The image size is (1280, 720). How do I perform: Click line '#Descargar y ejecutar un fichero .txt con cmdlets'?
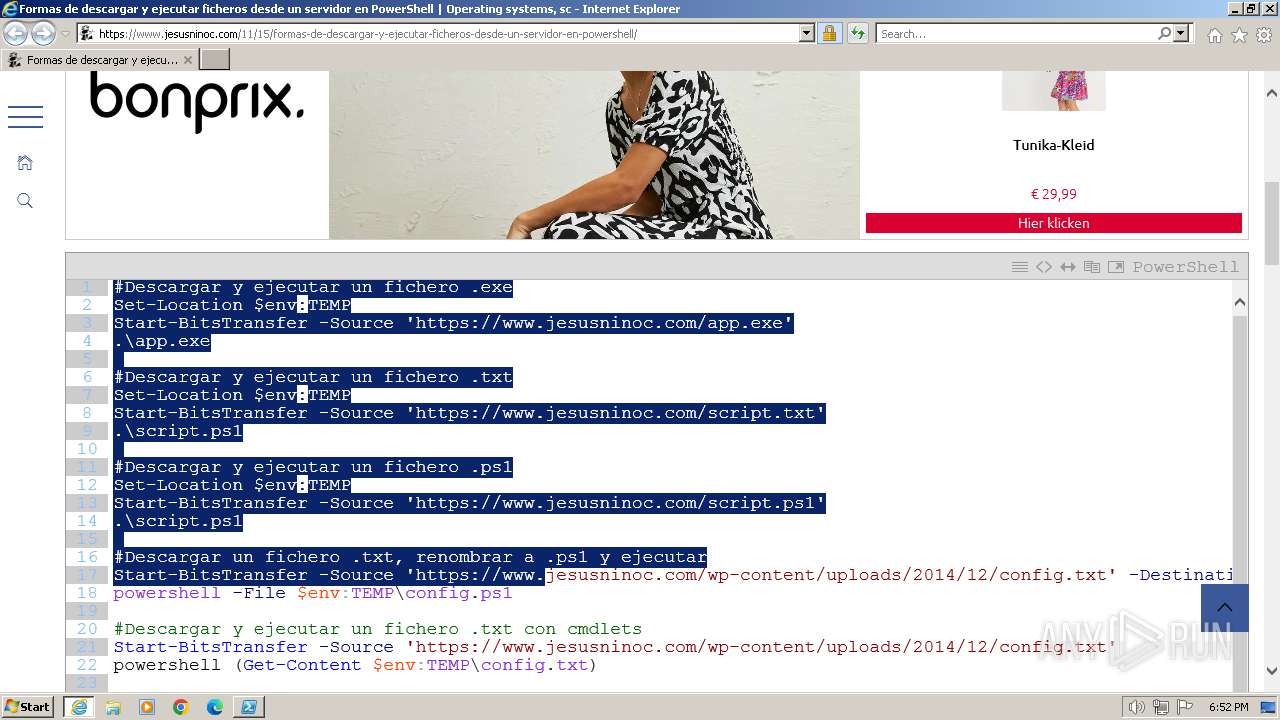377,629
